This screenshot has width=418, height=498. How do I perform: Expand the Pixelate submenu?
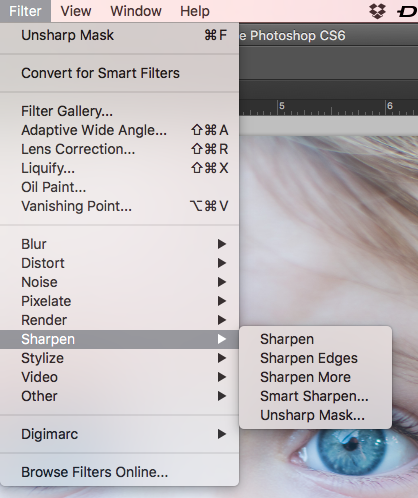point(119,301)
